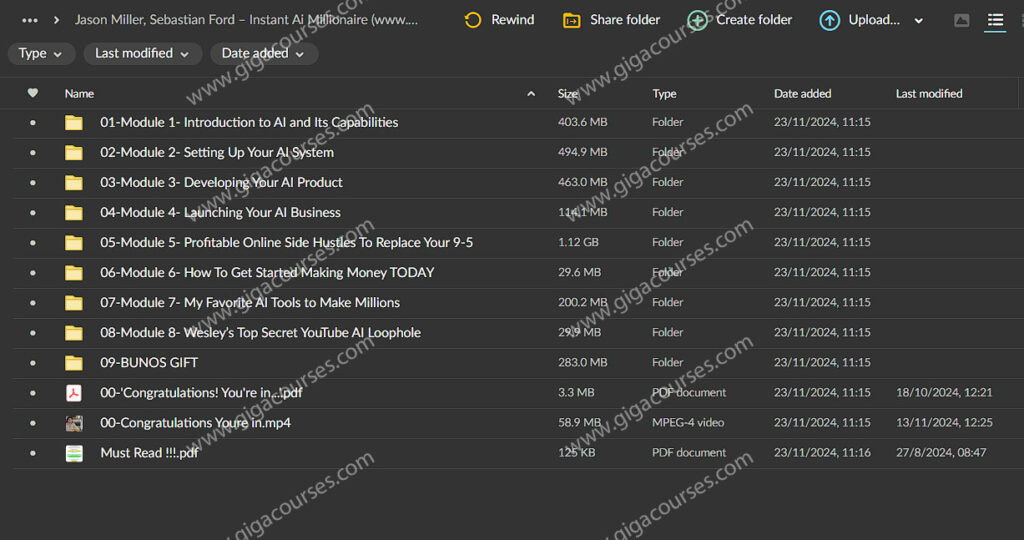Click the folder icon for 09-BUNOS GIFT
1024x540 pixels.
tap(74, 363)
